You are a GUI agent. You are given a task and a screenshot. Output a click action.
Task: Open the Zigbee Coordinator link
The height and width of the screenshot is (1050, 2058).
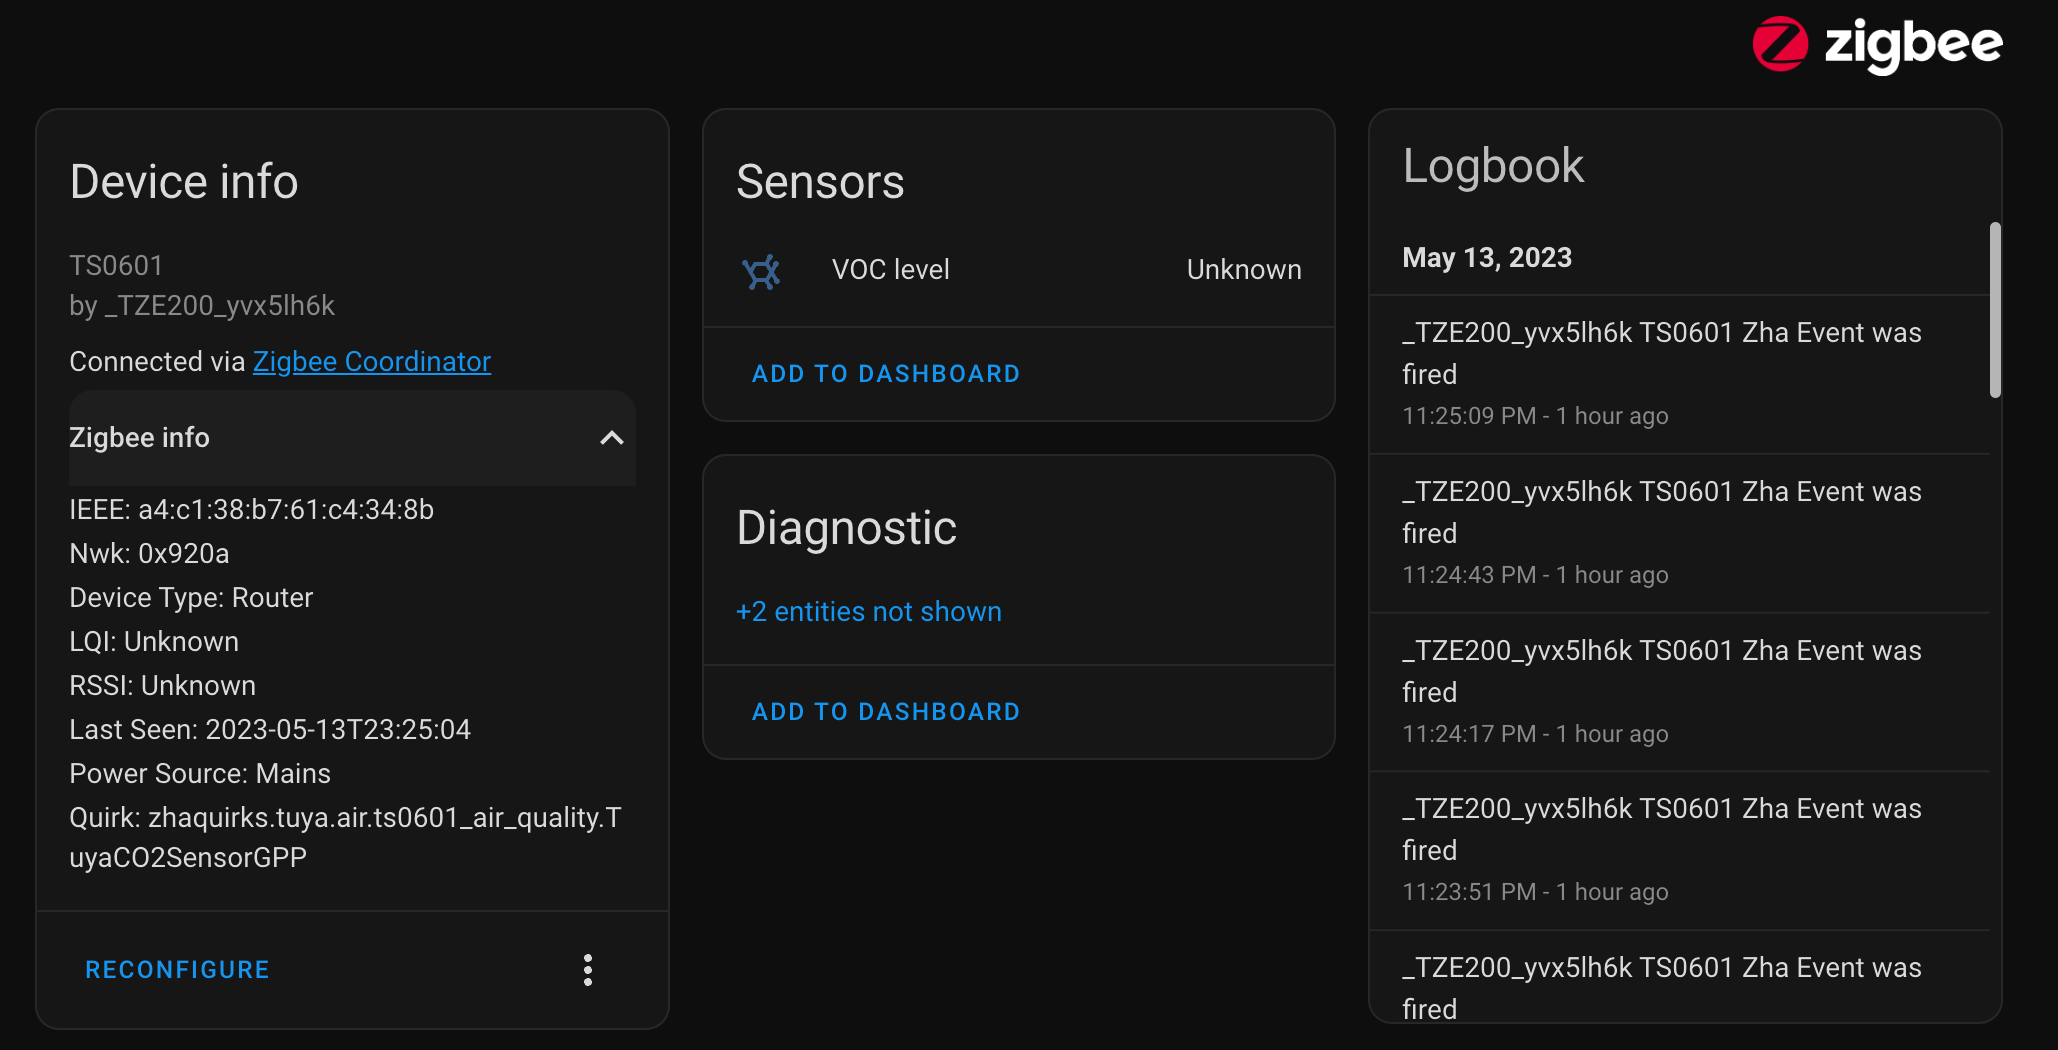(x=371, y=361)
